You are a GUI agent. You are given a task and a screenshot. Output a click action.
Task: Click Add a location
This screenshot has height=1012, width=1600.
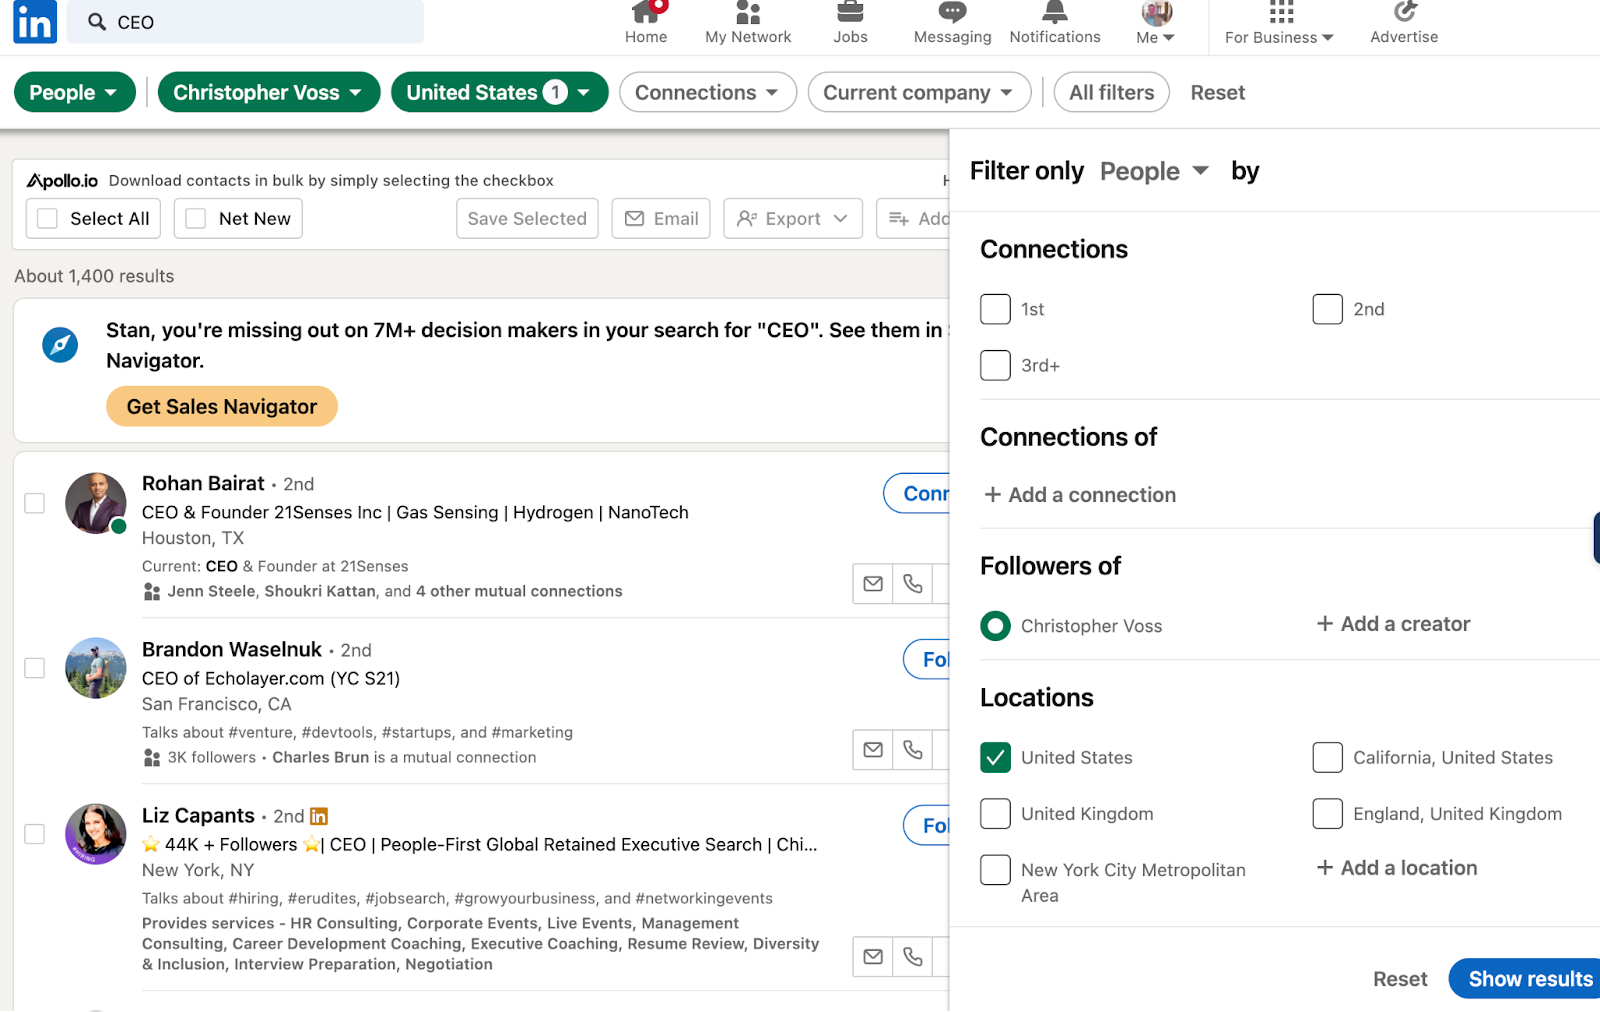(1397, 868)
